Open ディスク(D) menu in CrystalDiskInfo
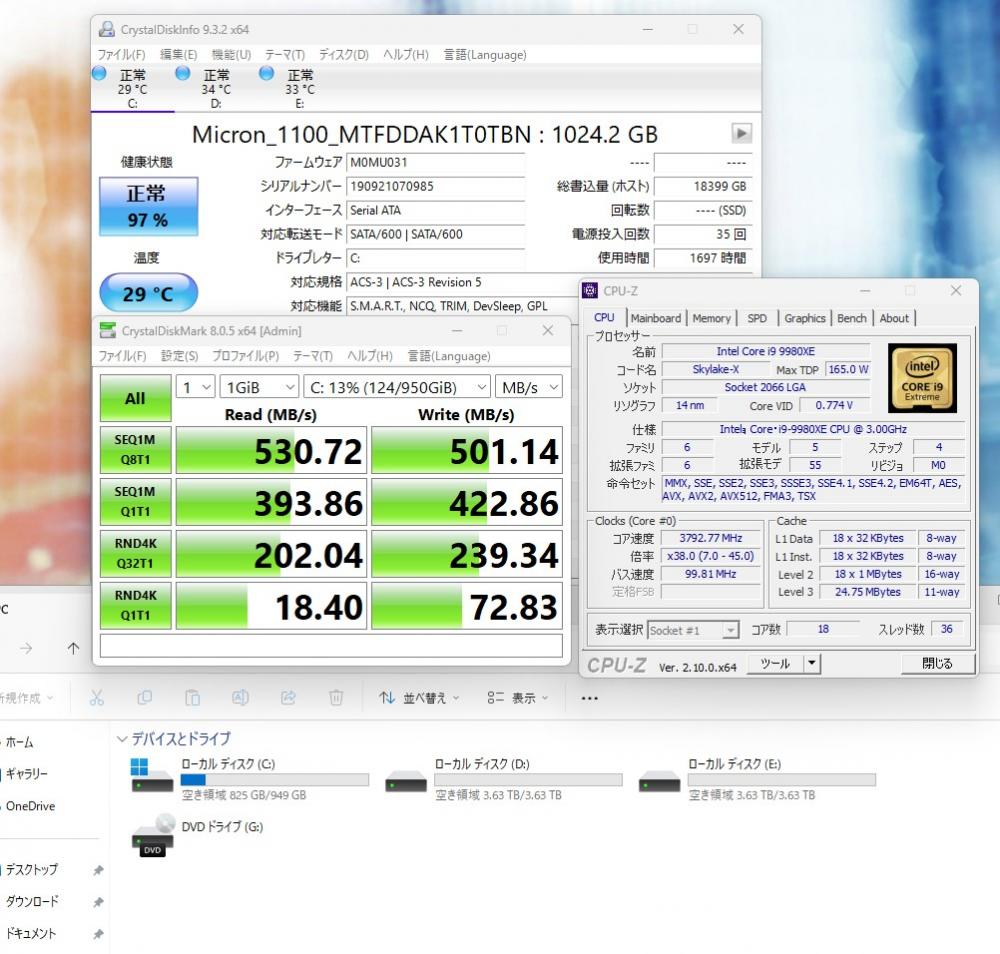 [344, 54]
